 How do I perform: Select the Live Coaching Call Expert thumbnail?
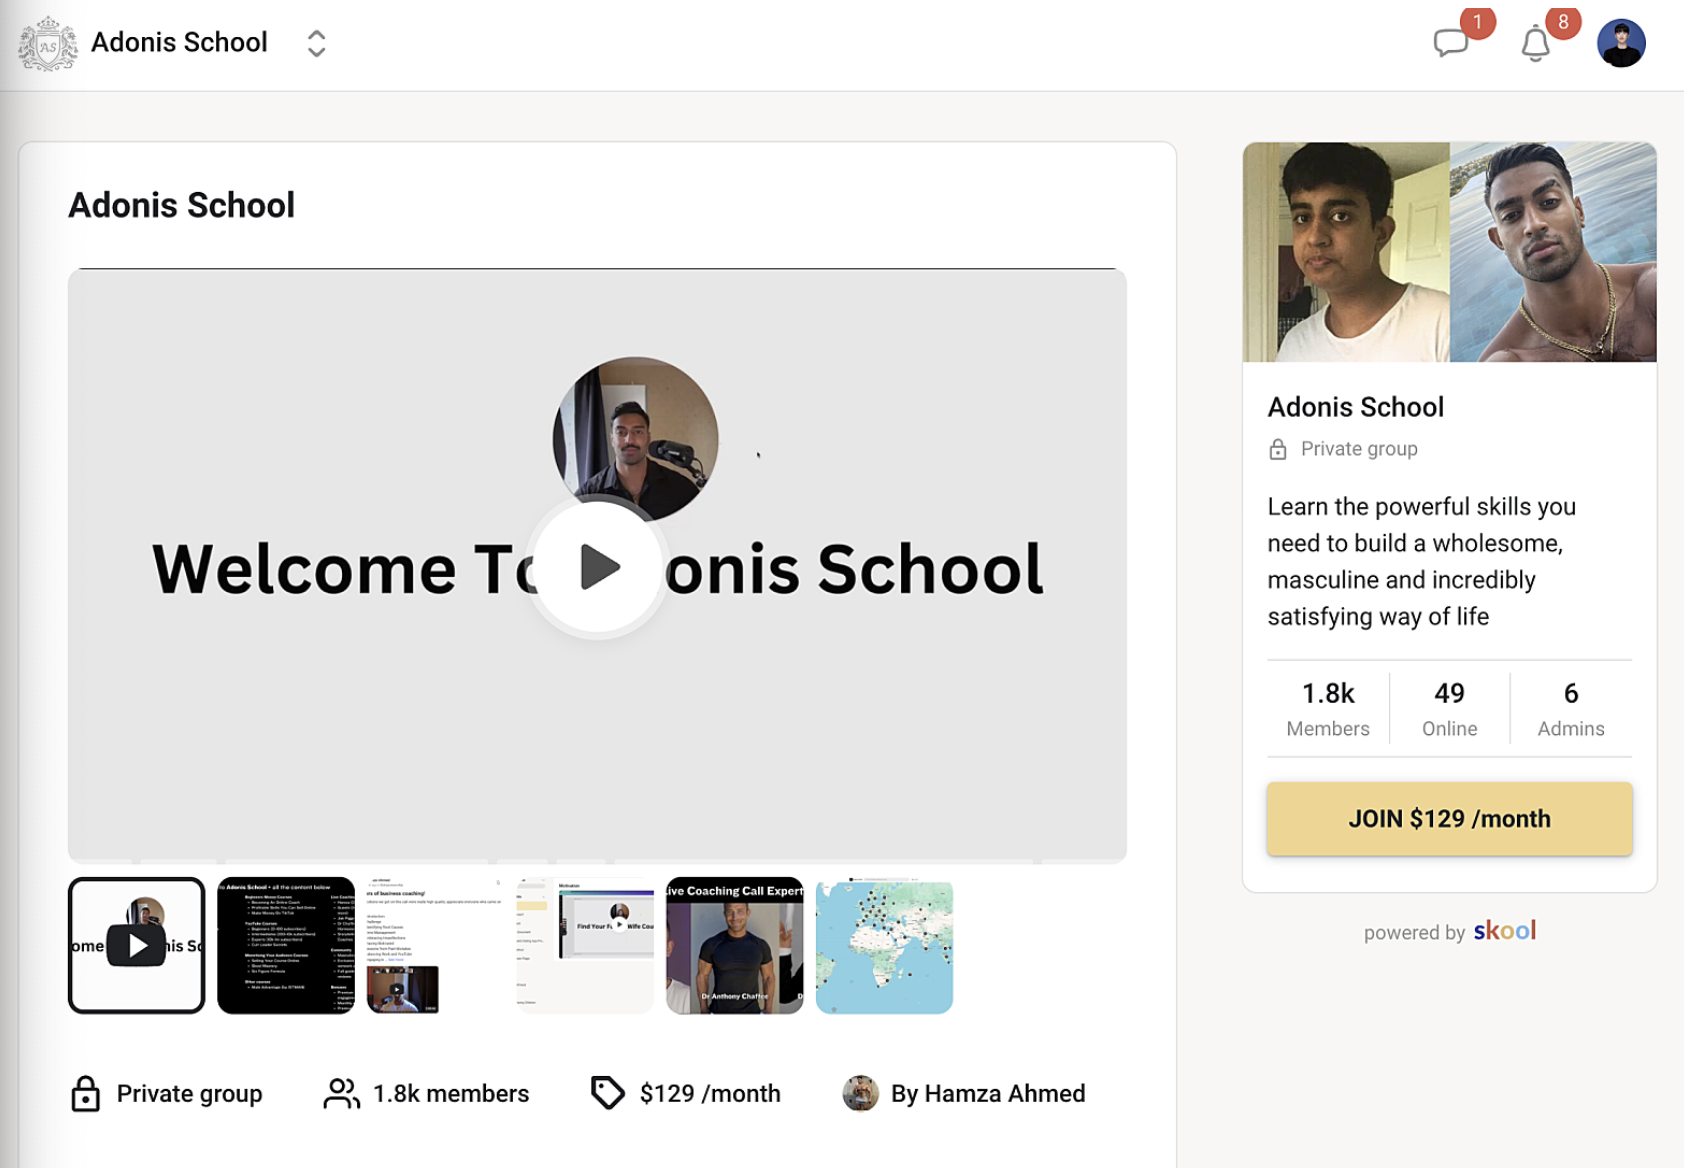coord(735,945)
